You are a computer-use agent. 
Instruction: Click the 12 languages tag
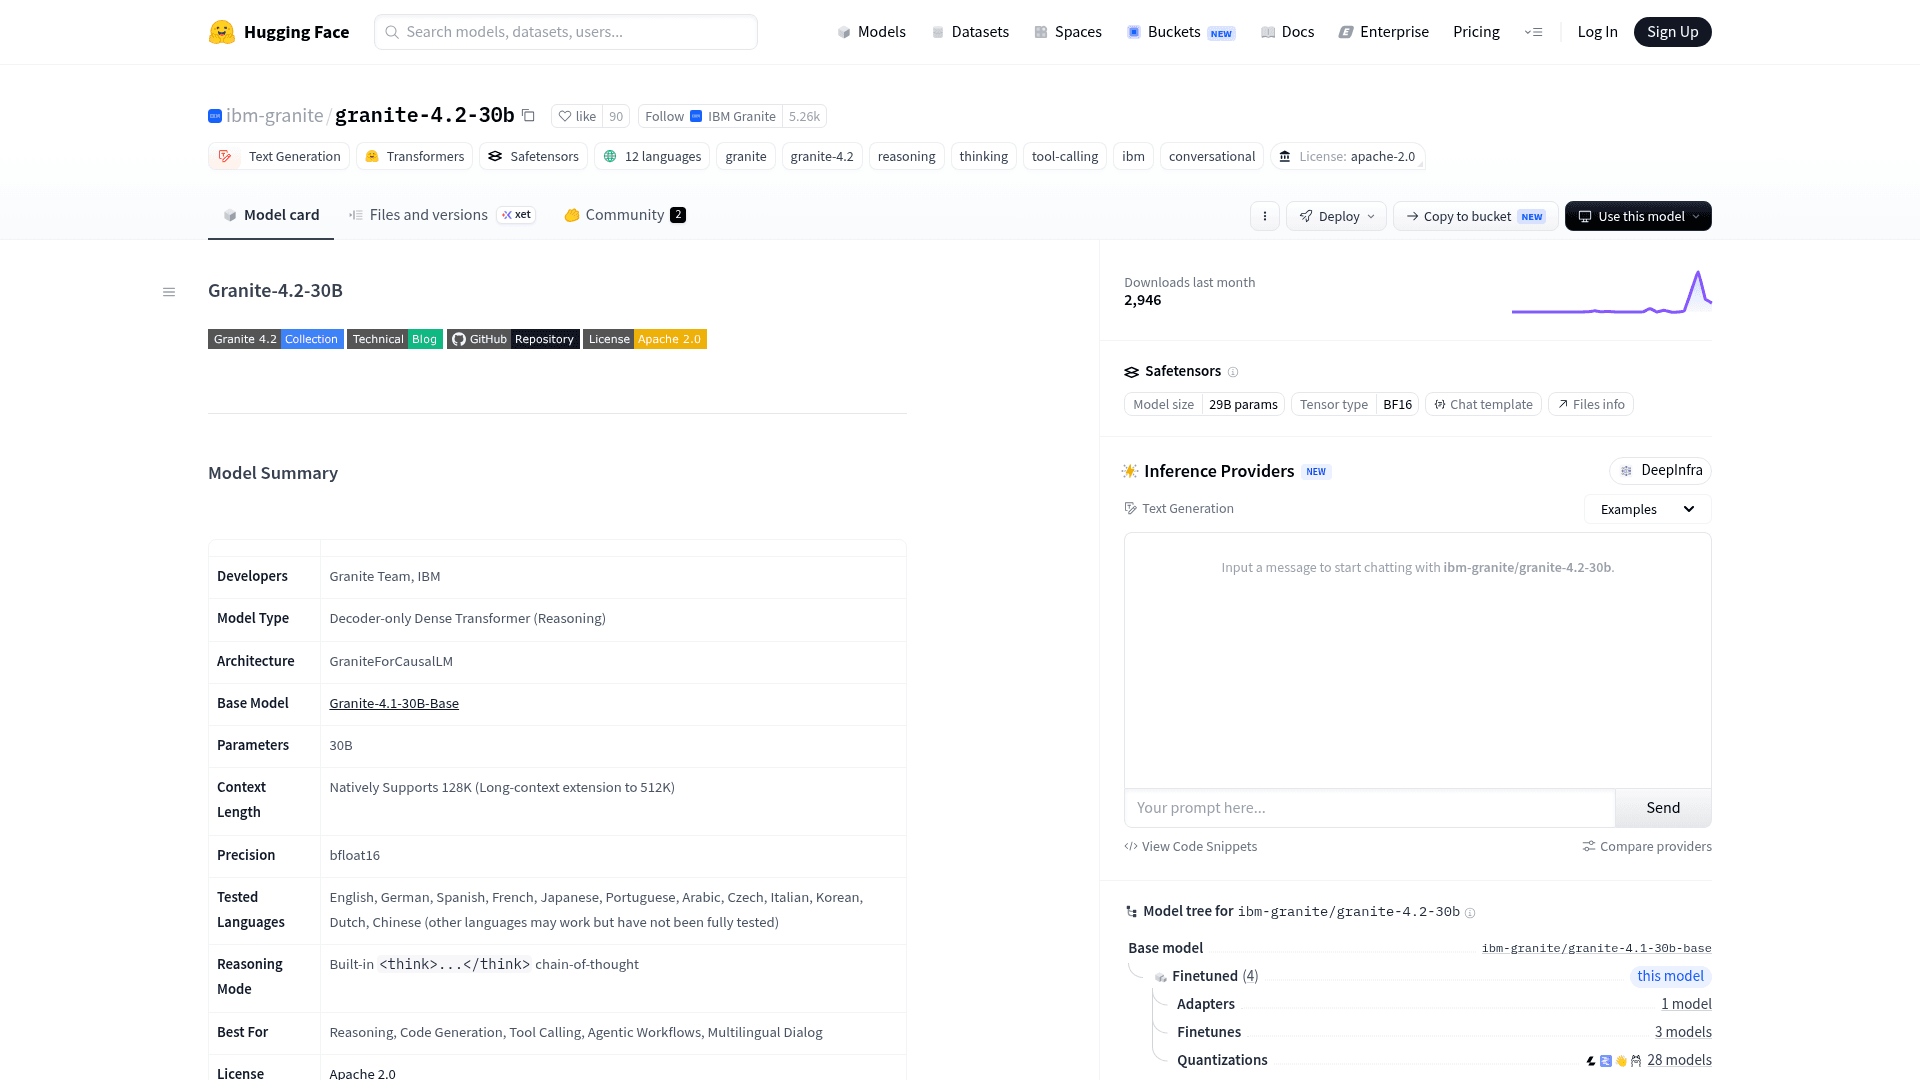tap(652, 156)
